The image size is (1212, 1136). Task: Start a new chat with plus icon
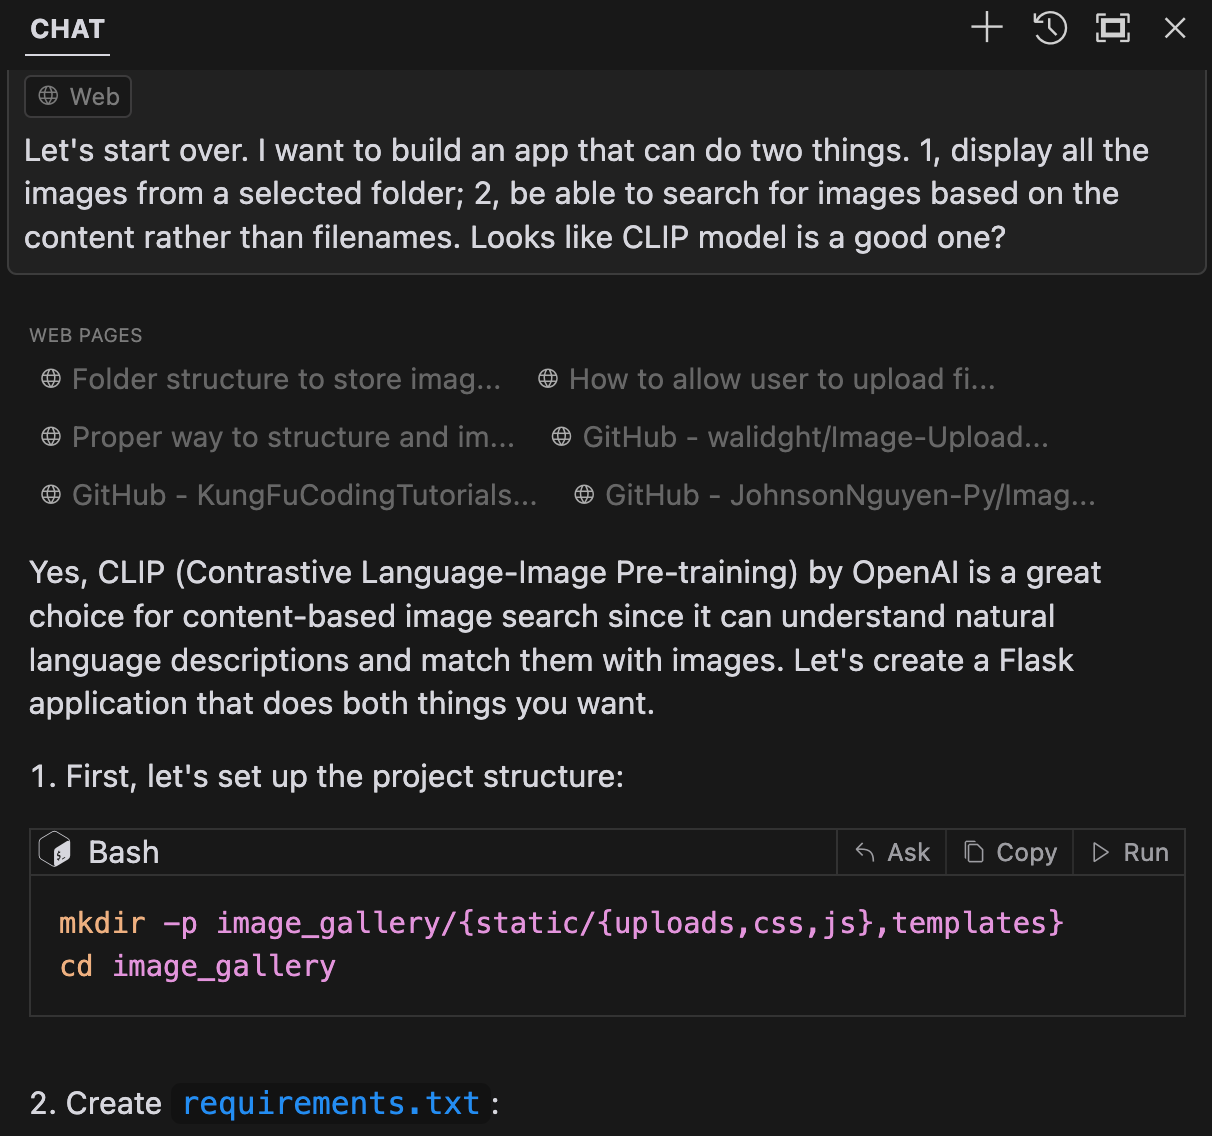click(987, 28)
